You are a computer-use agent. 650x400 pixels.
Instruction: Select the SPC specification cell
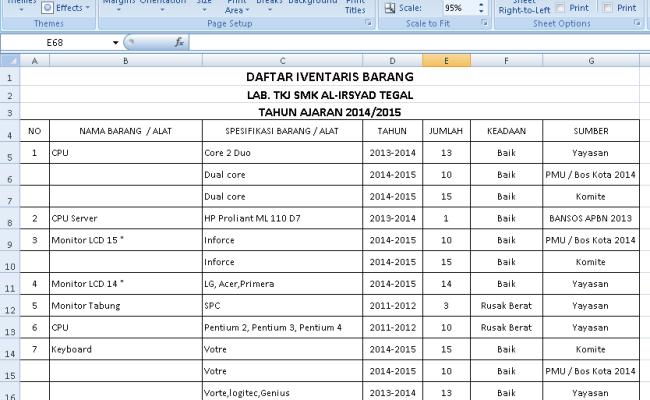click(282, 306)
